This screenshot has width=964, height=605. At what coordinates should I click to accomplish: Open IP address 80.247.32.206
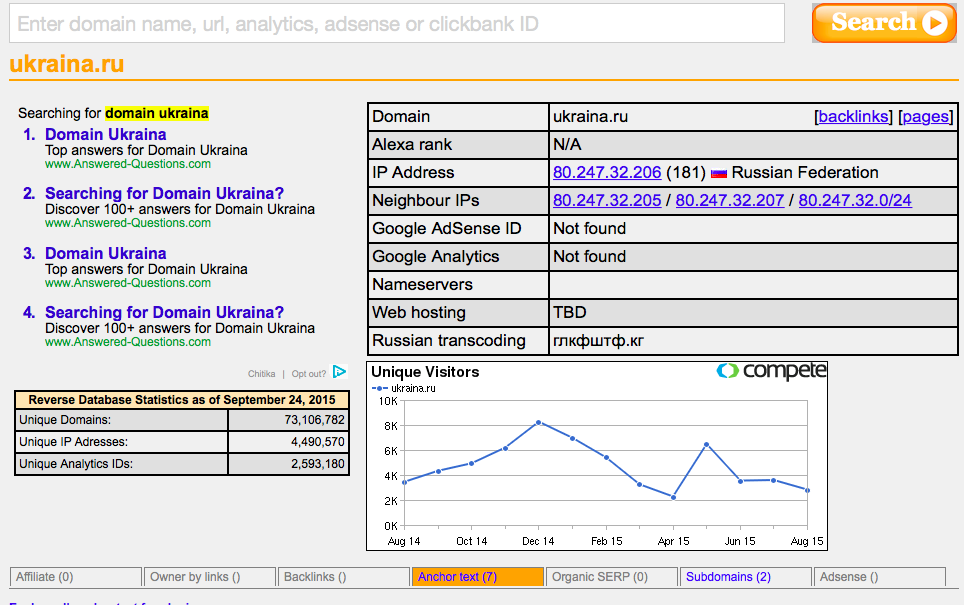(607, 173)
